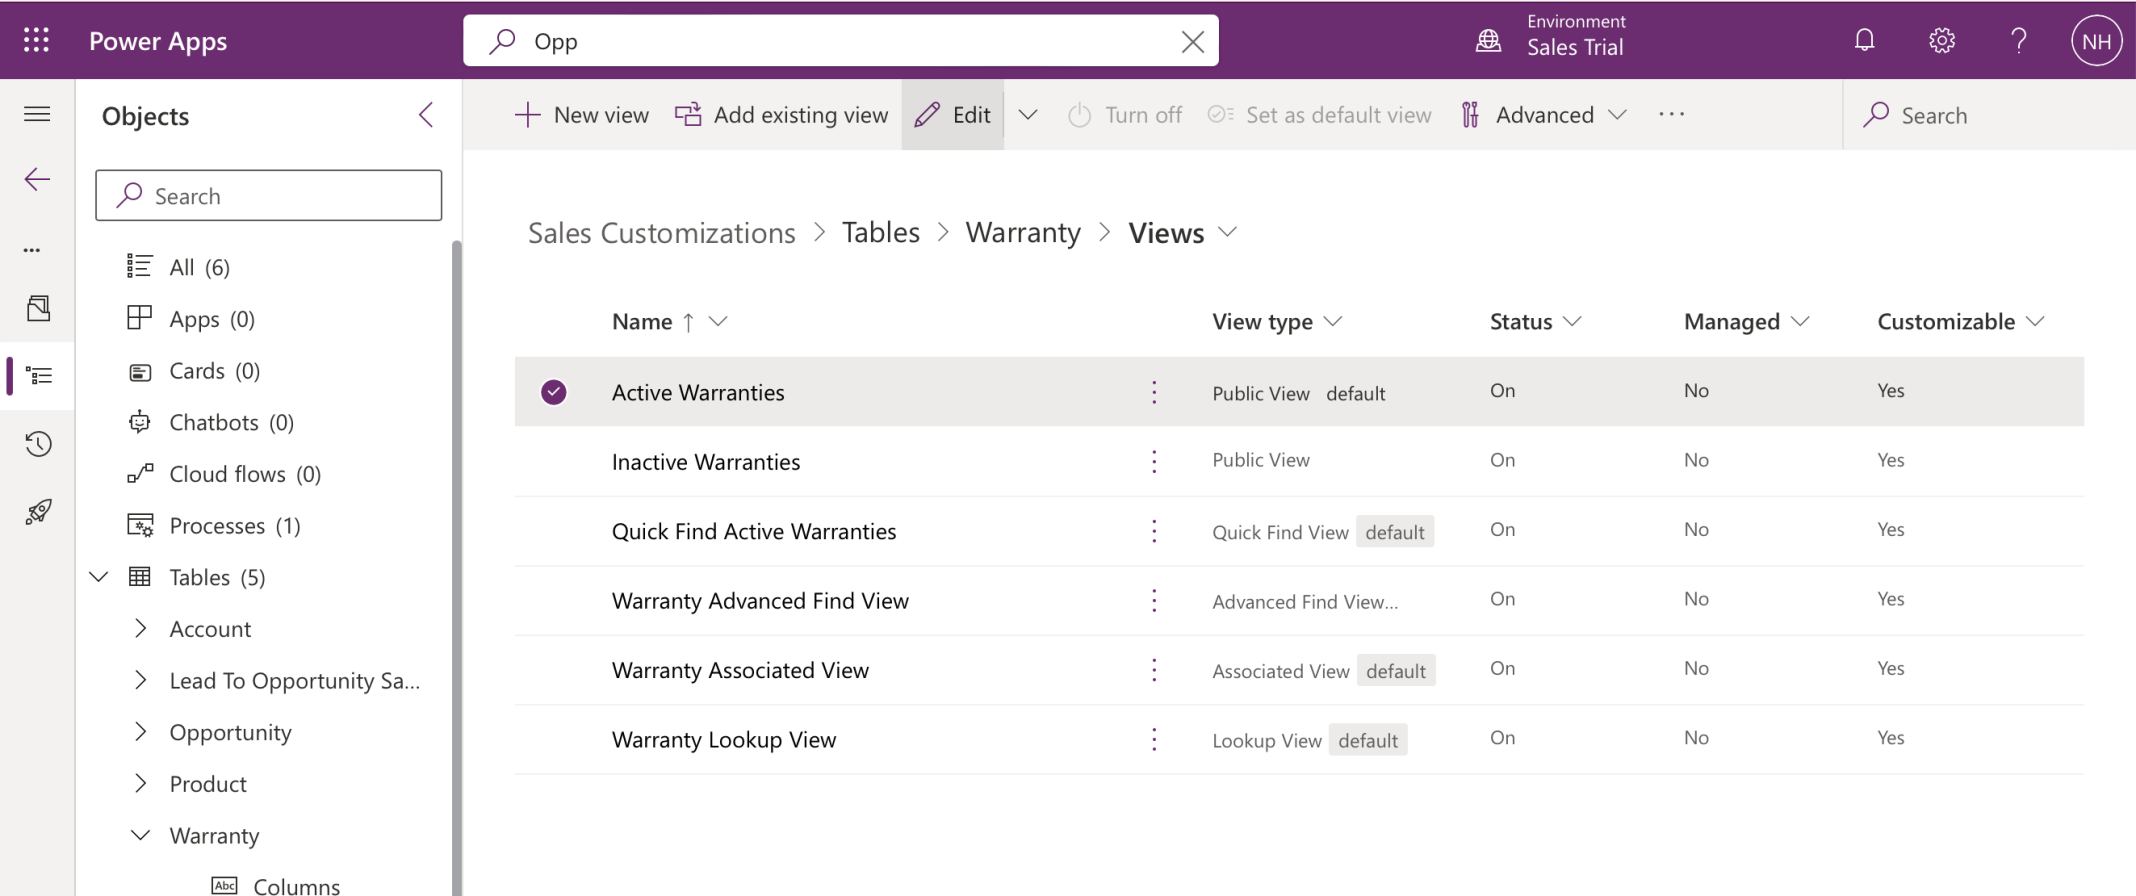The height and width of the screenshot is (896, 2136).
Task: Open the Advanced dropdown menu
Action: (x=1544, y=115)
